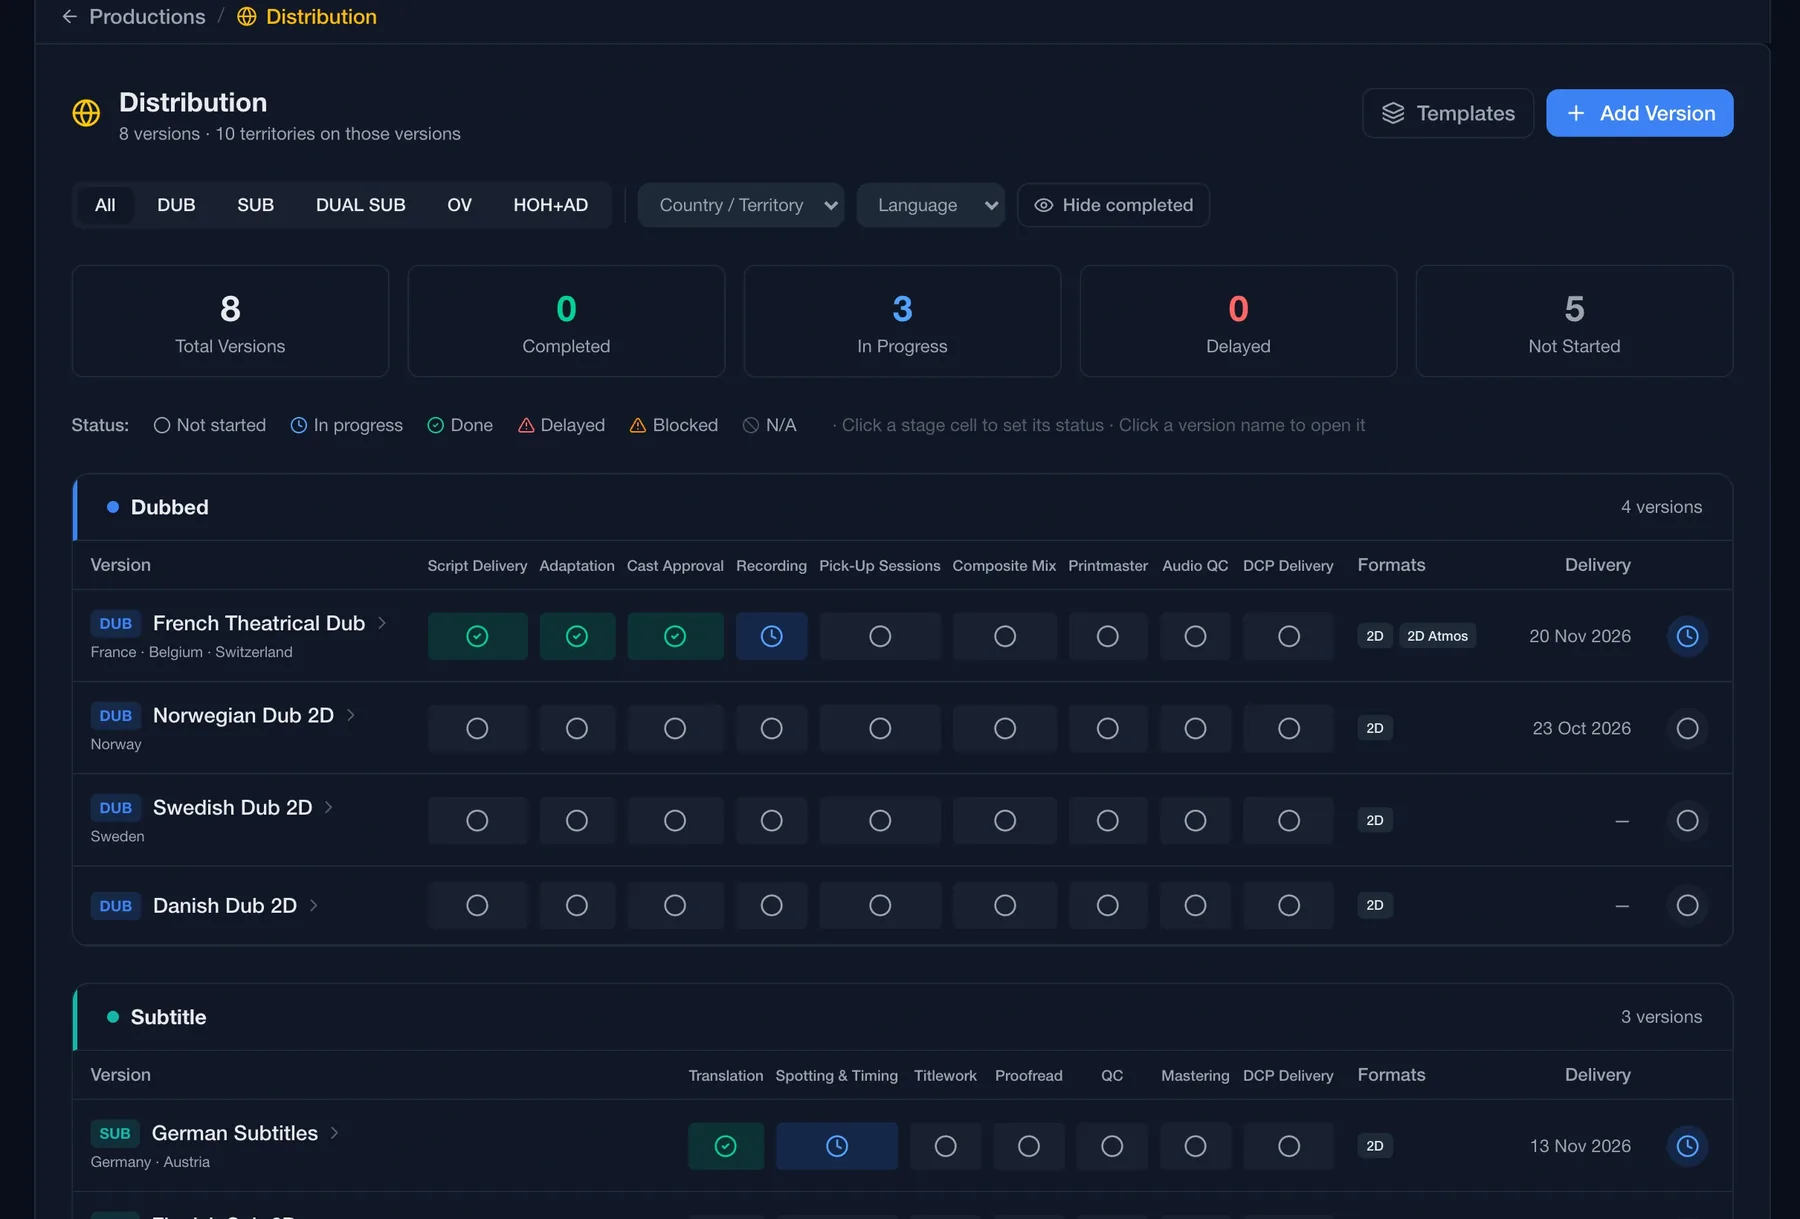Click German Subtitles Spotting & Timing cell
The width and height of the screenshot is (1800, 1219).
pos(837,1146)
